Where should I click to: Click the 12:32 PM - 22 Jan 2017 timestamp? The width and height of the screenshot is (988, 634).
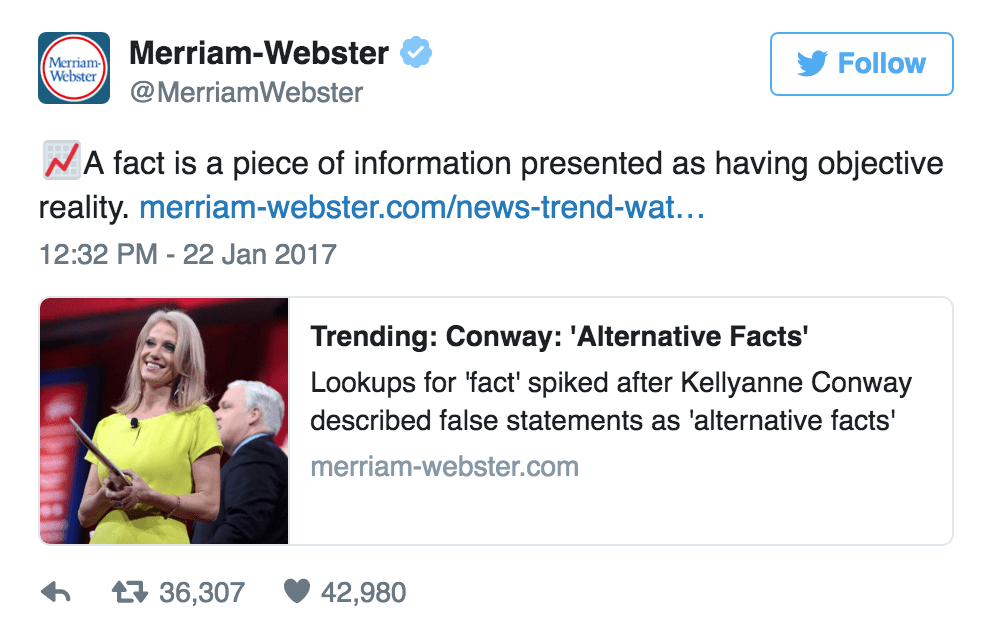click(x=188, y=254)
